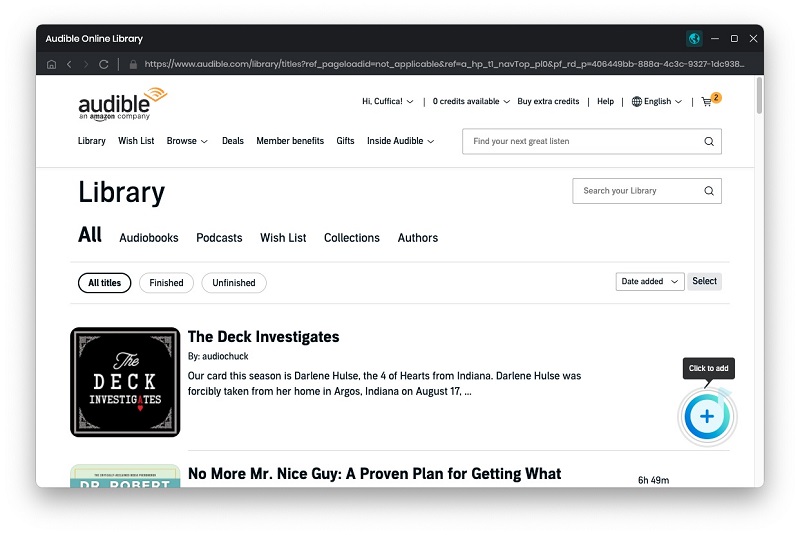Click the globe icon in title bar
Screen dimensions: 800x535
[x=694, y=38]
